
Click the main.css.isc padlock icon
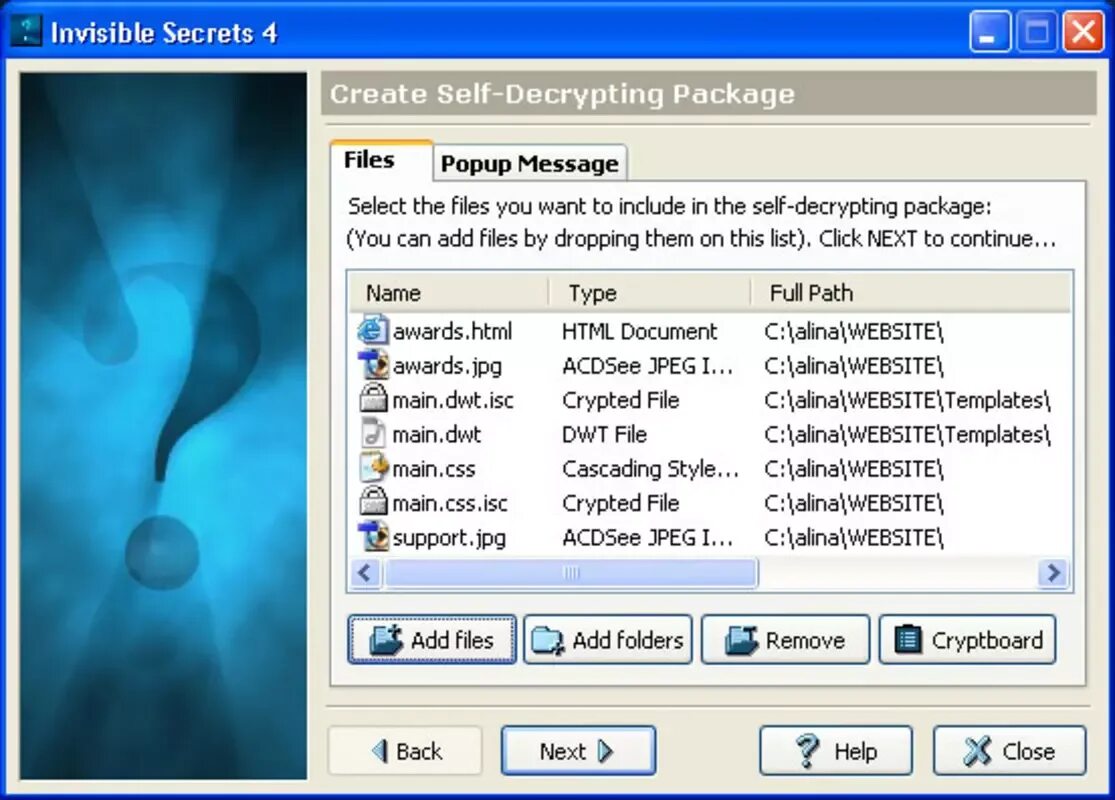tap(373, 503)
